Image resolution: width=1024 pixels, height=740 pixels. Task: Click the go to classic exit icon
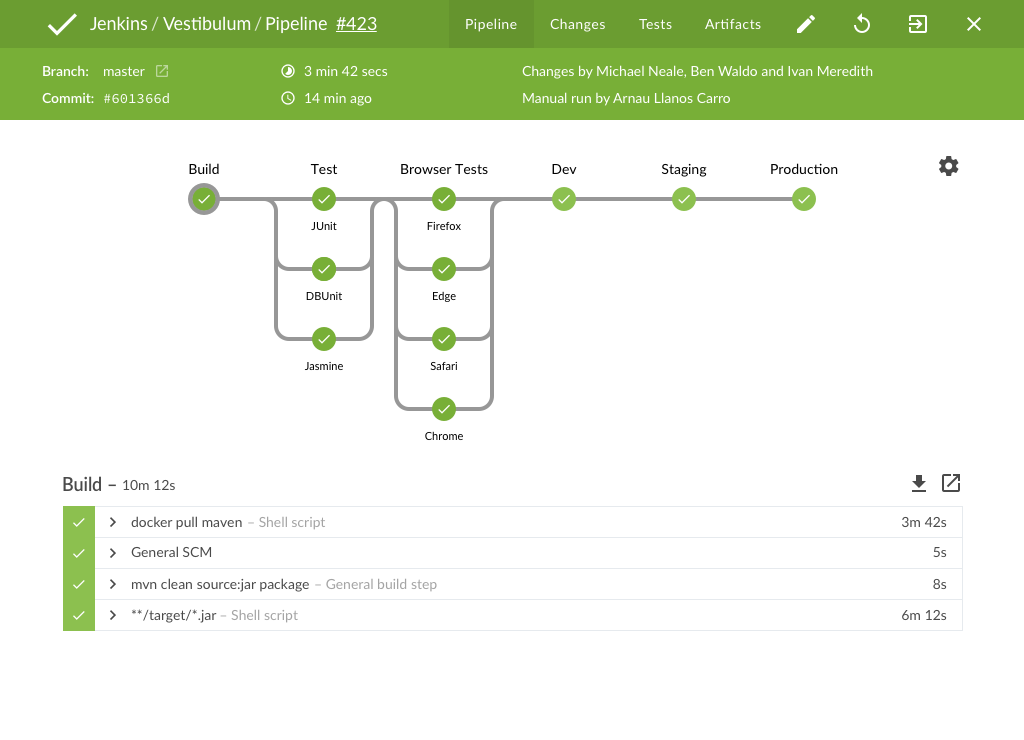click(x=918, y=24)
